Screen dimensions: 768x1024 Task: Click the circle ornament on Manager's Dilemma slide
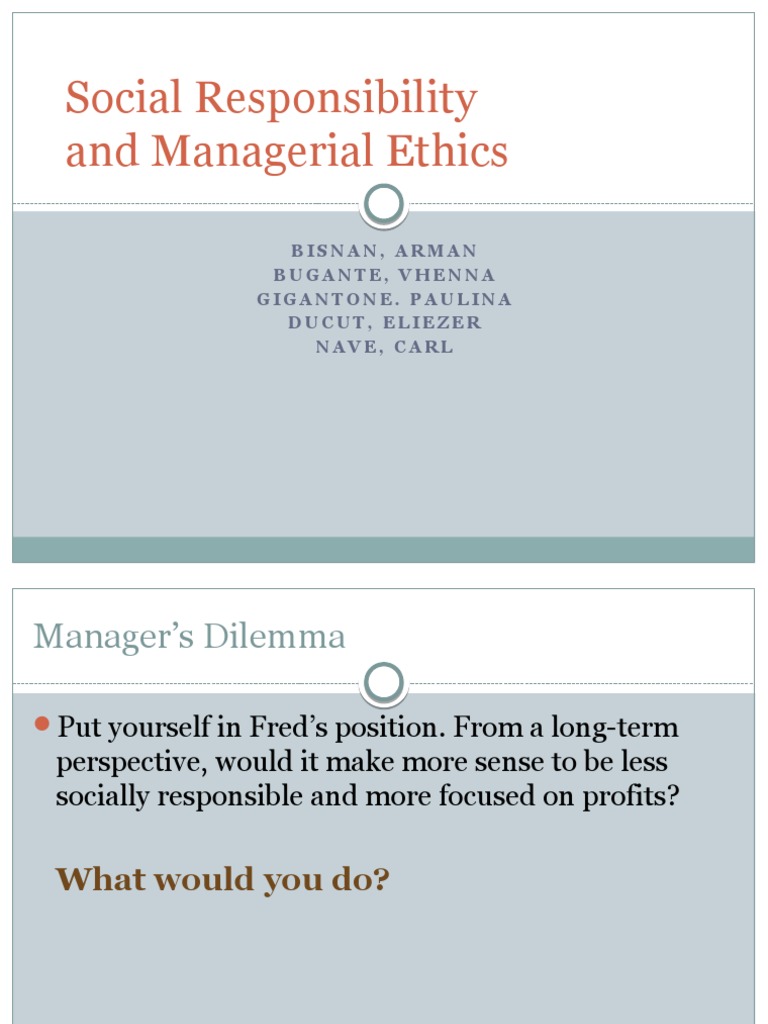(384, 682)
